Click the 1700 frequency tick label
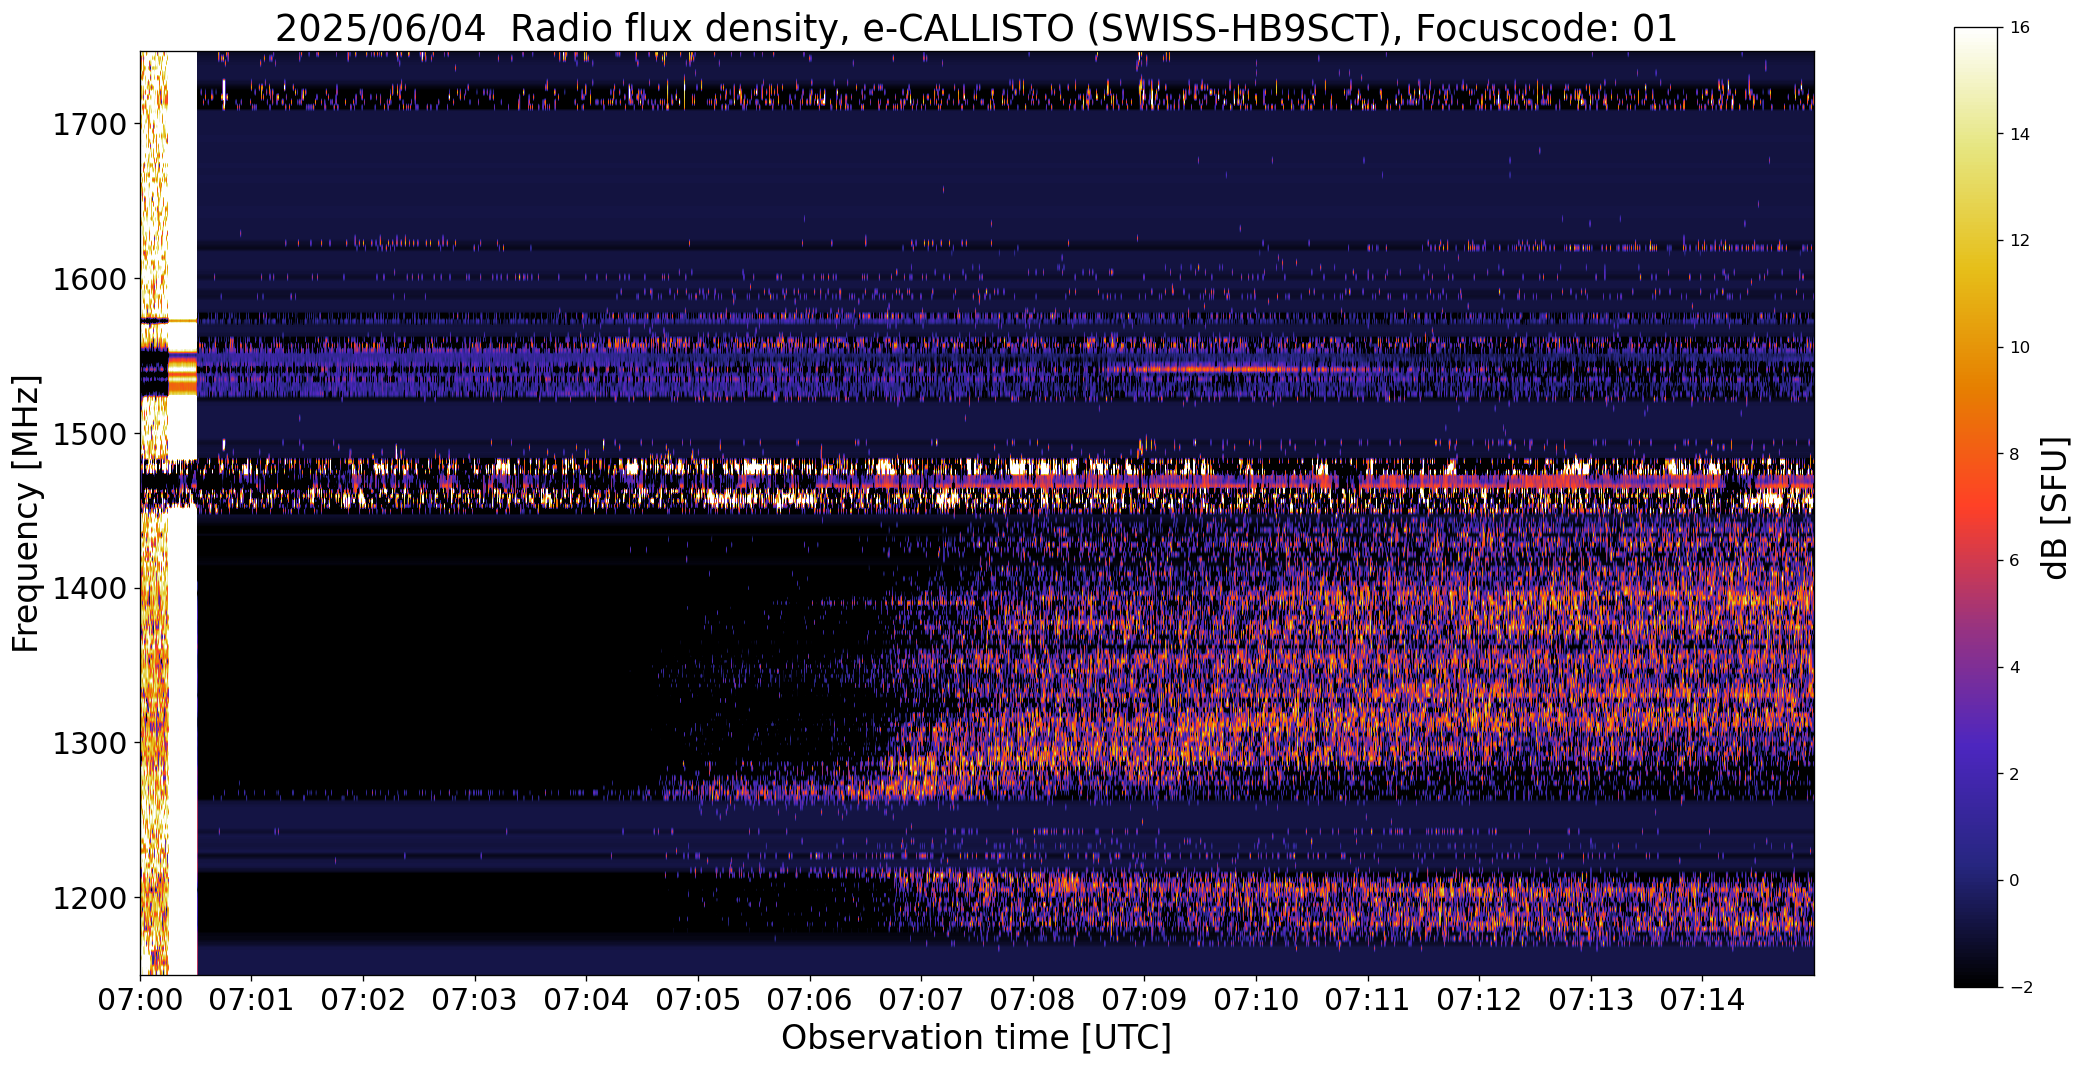Image resolution: width=2085 pixels, height=1067 pixels. pos(89,125)
